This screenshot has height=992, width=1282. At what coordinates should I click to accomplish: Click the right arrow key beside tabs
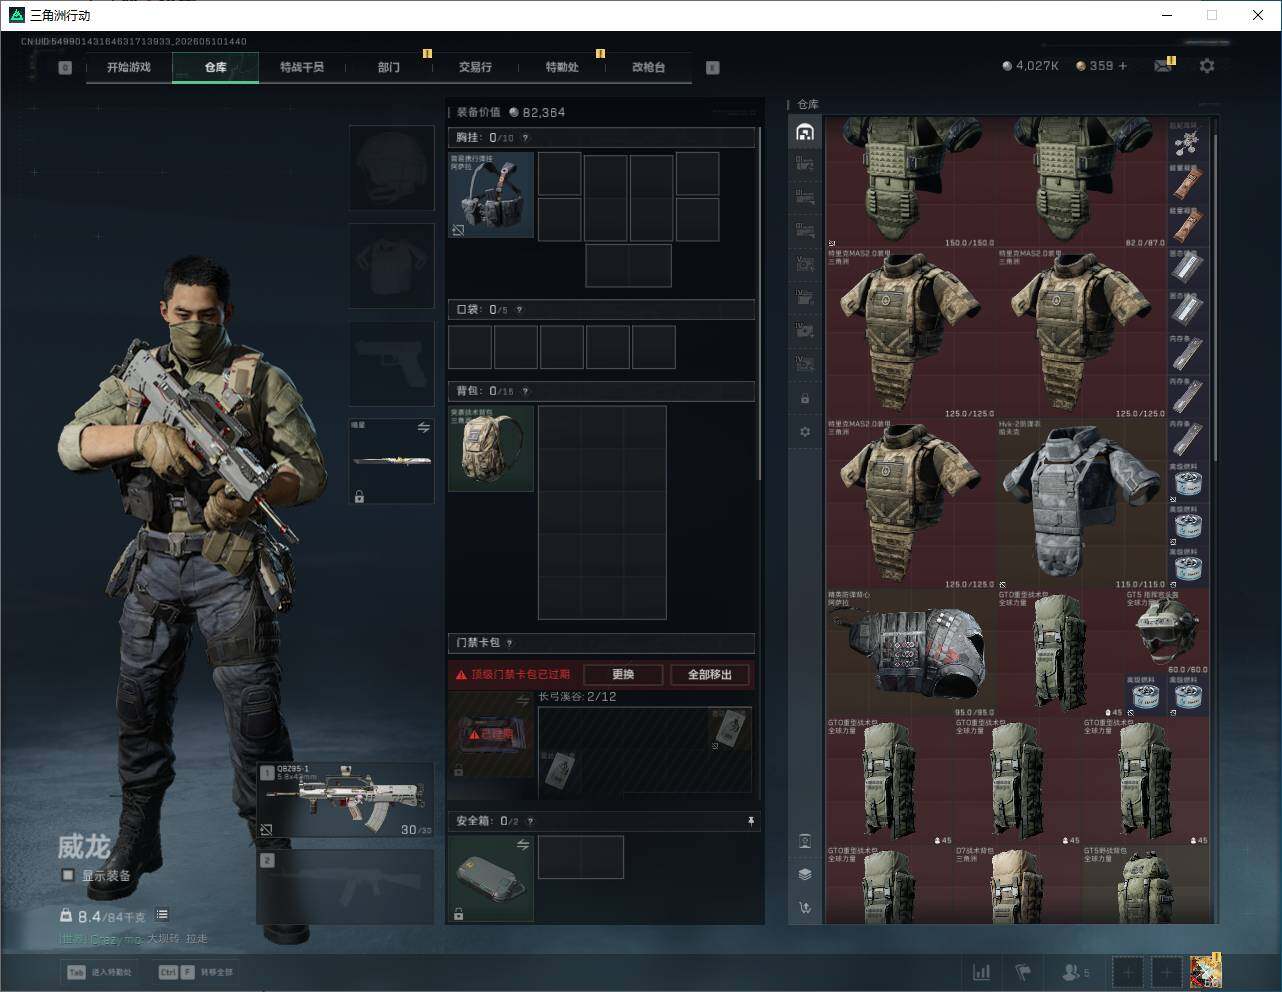point(712,68)
